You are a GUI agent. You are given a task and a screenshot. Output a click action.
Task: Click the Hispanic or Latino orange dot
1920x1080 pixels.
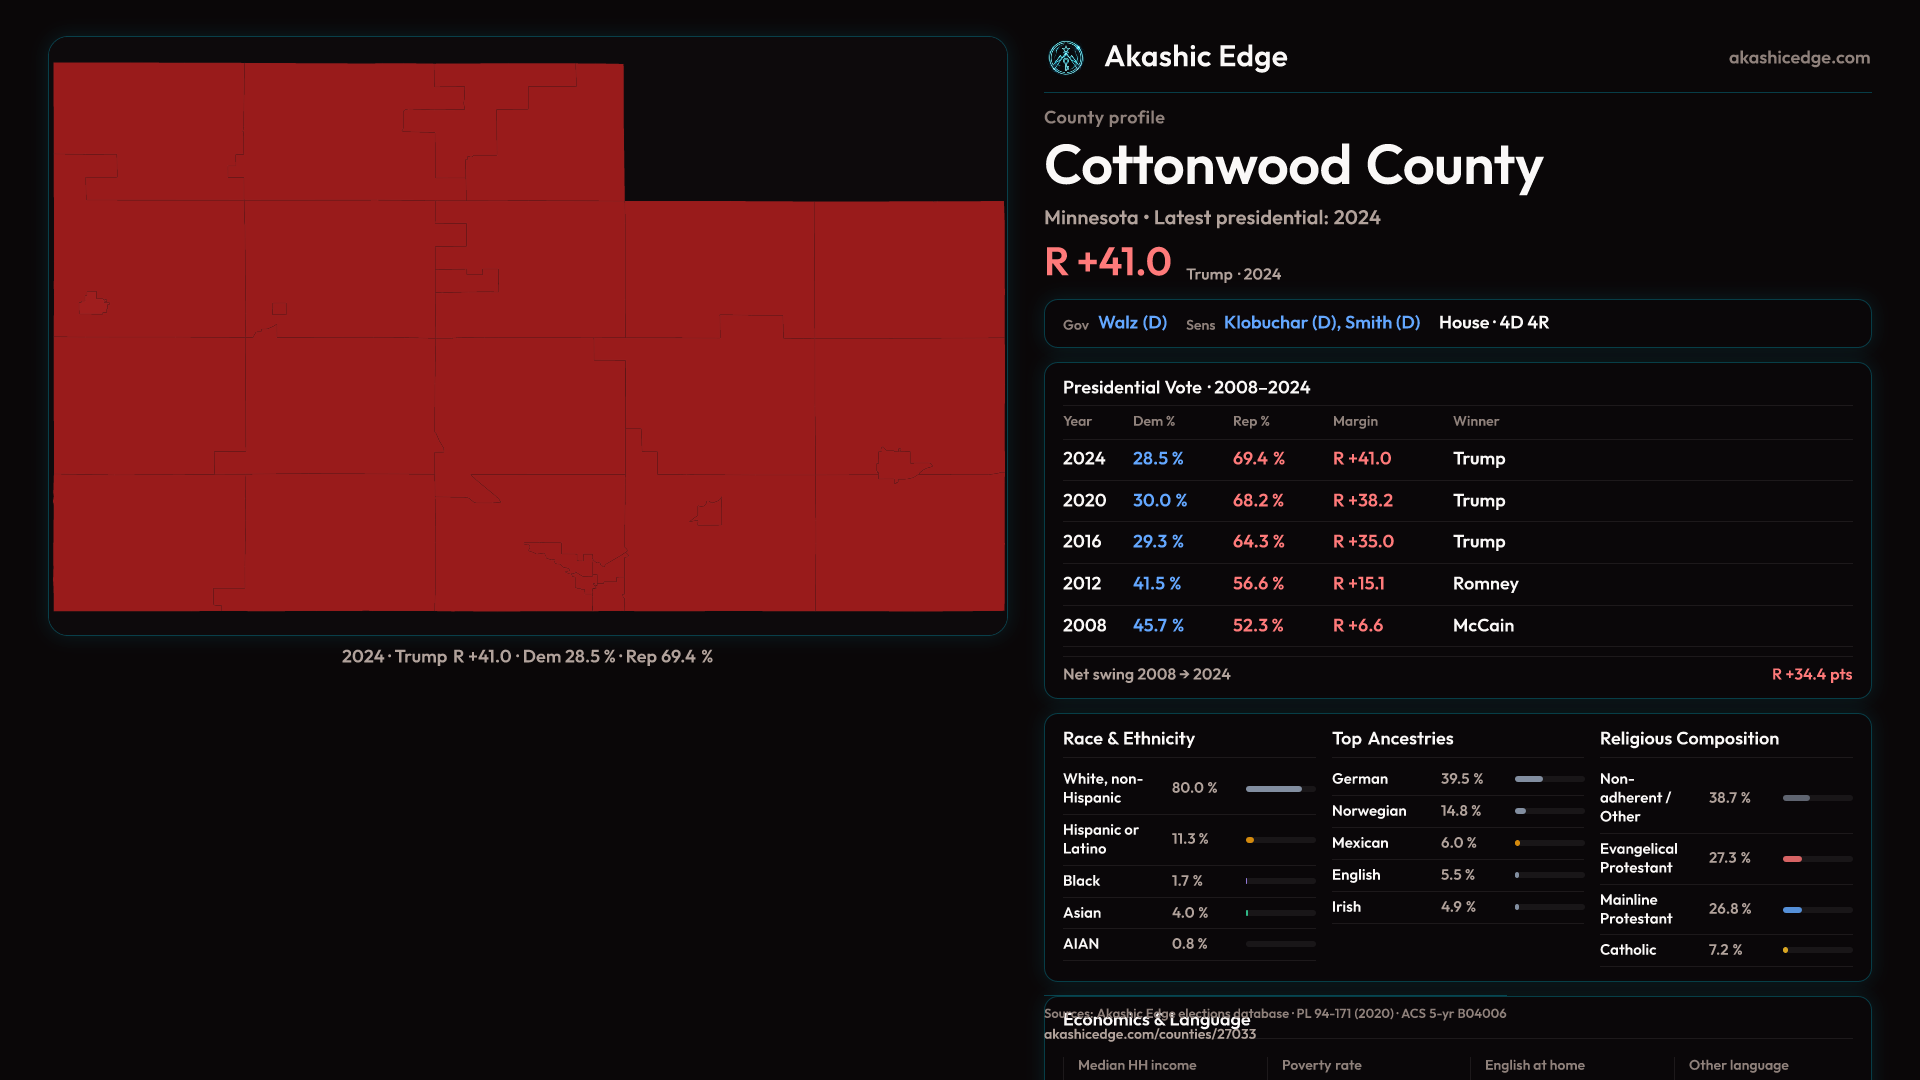[1250, 840]
